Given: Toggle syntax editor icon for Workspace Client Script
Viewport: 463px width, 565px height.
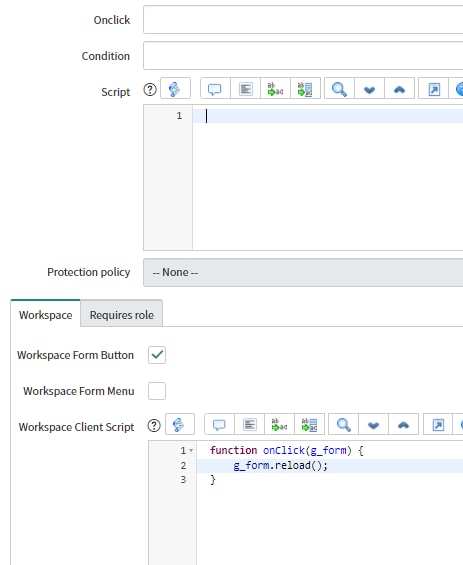Looking at the screenshot, I should pos(179,424).
